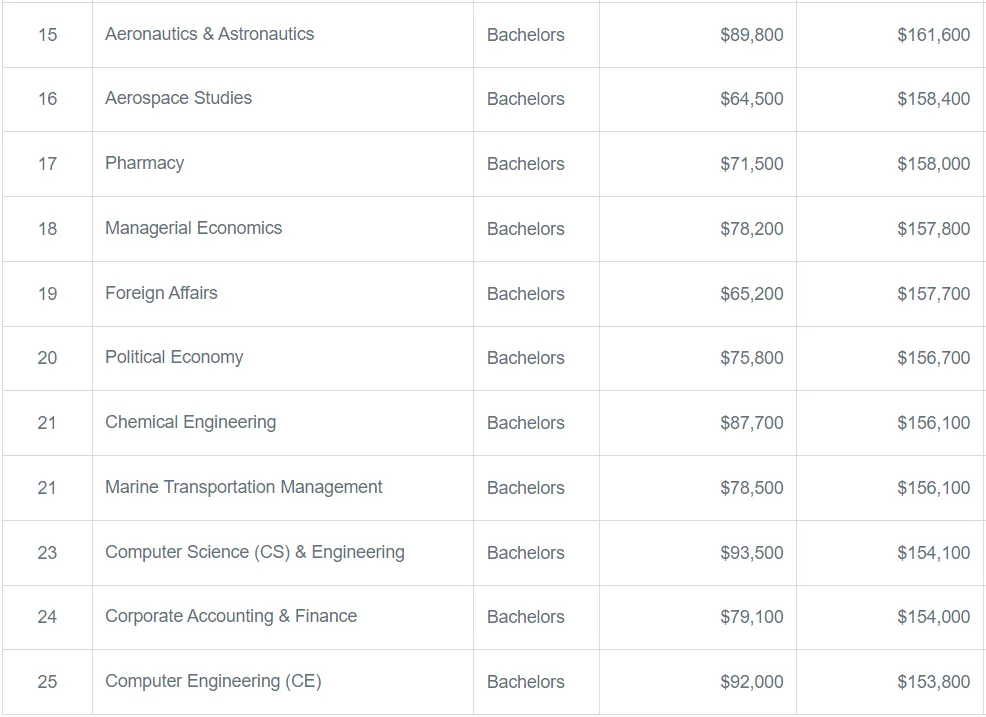Click the $89,800 early career pay
The width and height of the screenshot is (986, 717).
pos(751,35)
